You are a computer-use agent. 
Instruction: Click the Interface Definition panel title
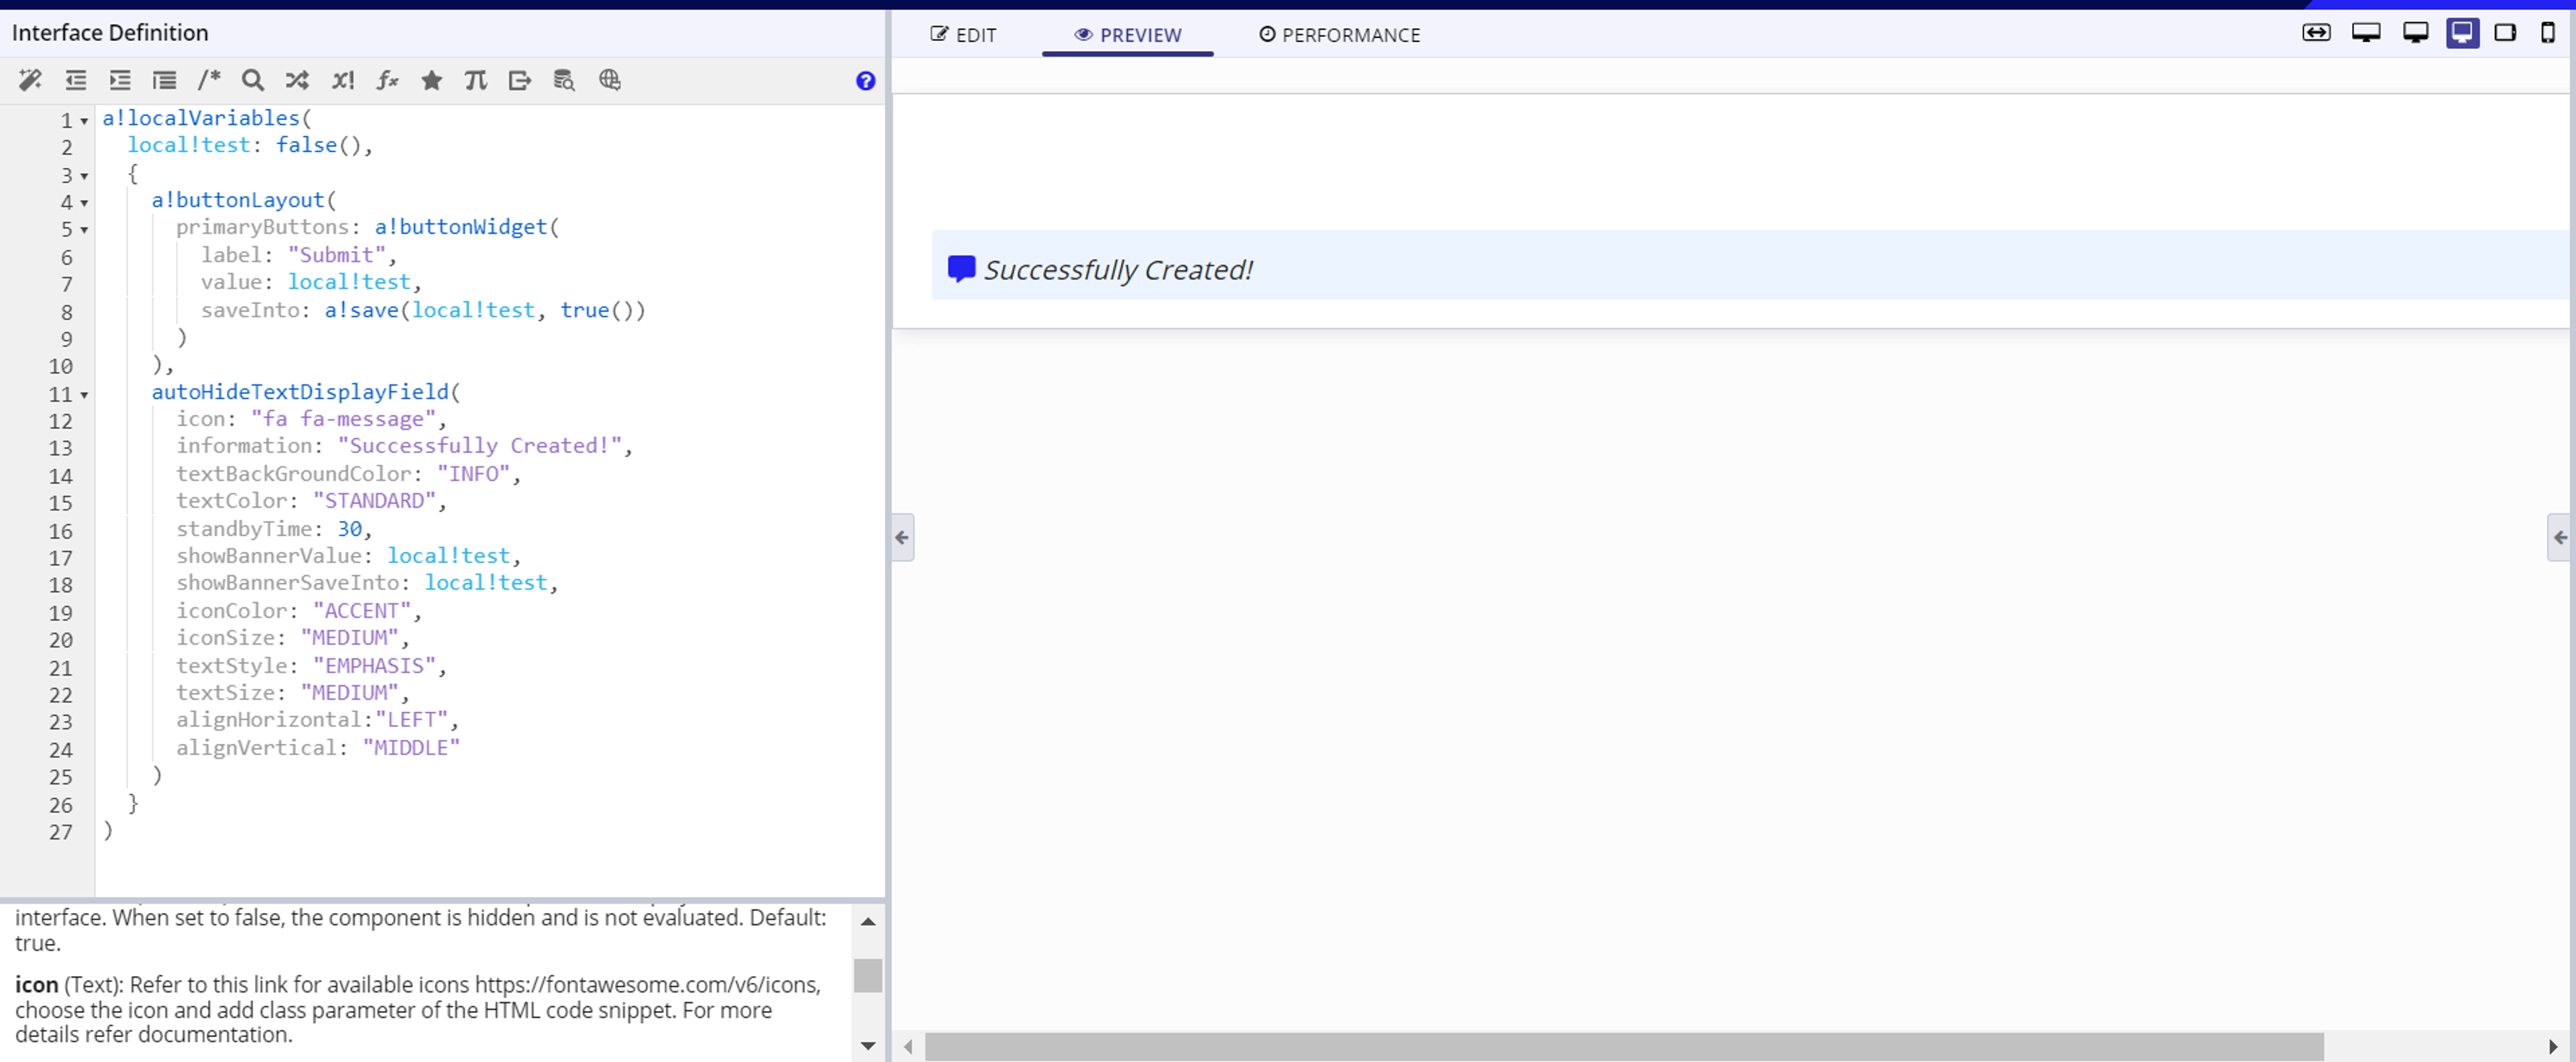(110, 33)
